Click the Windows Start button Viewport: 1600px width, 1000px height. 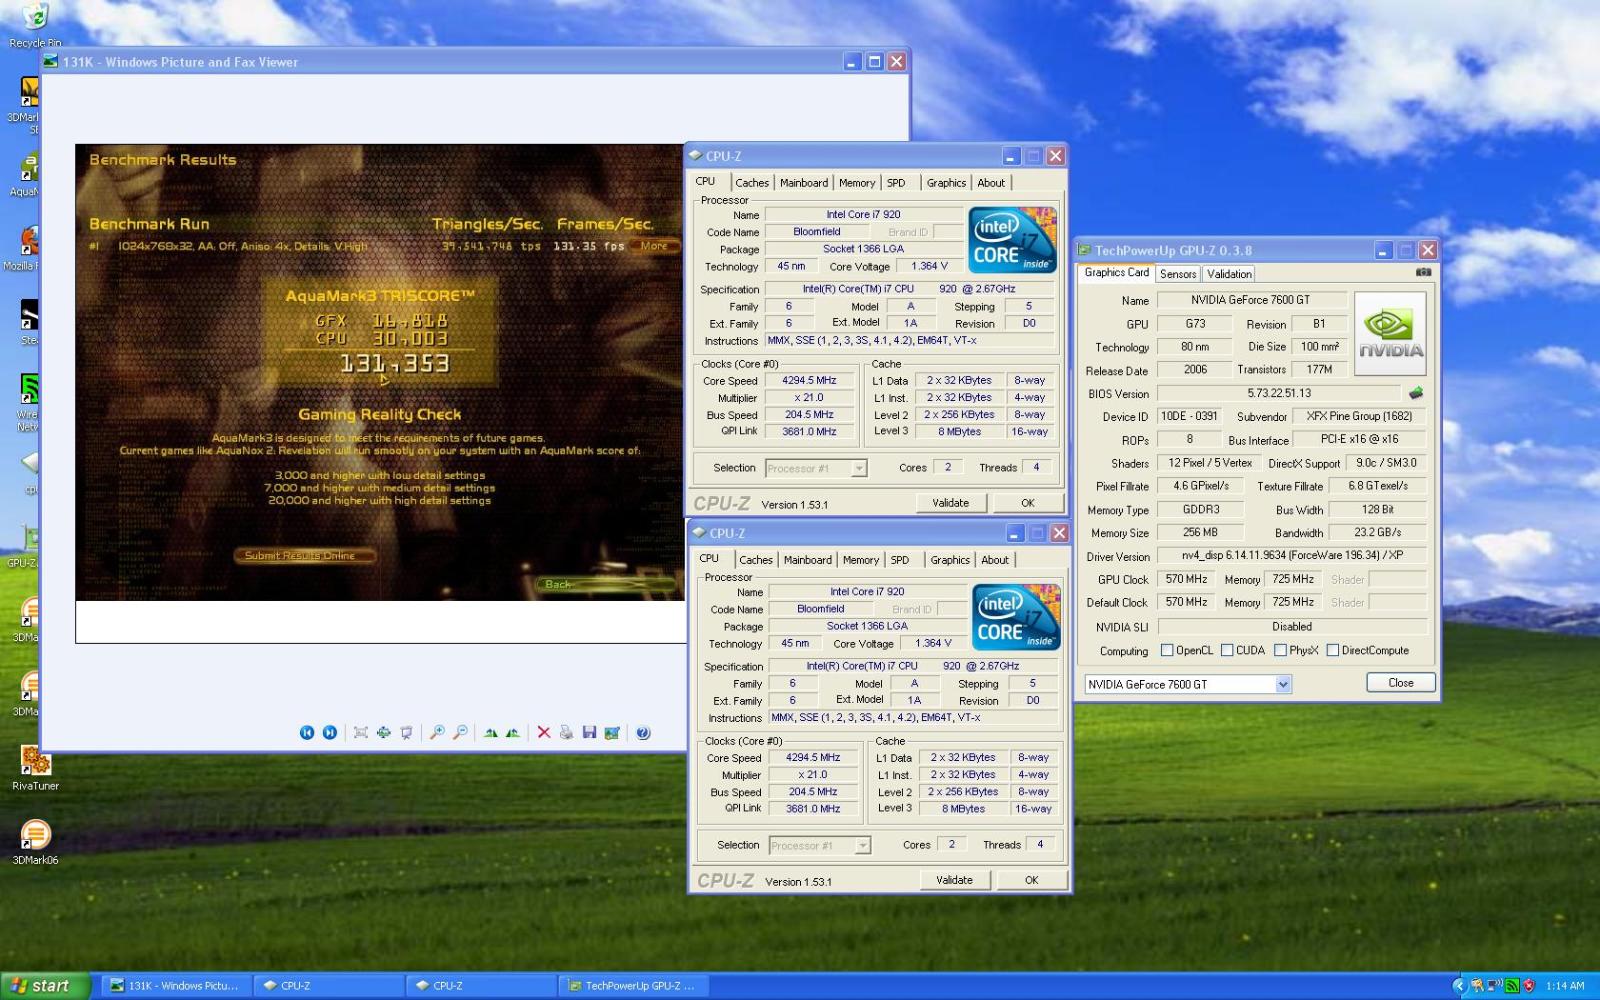pos(46,986)
